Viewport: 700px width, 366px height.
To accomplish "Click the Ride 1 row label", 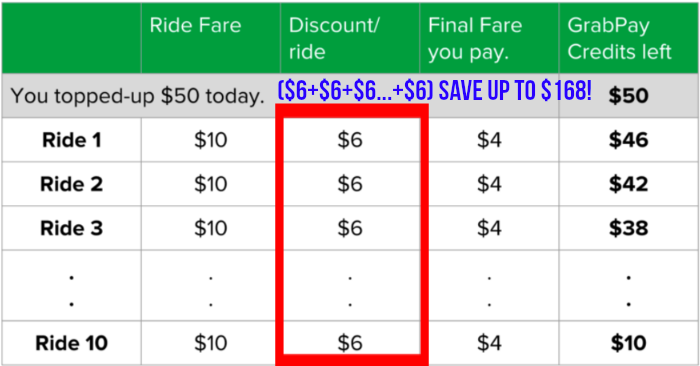I will point(72,140).
